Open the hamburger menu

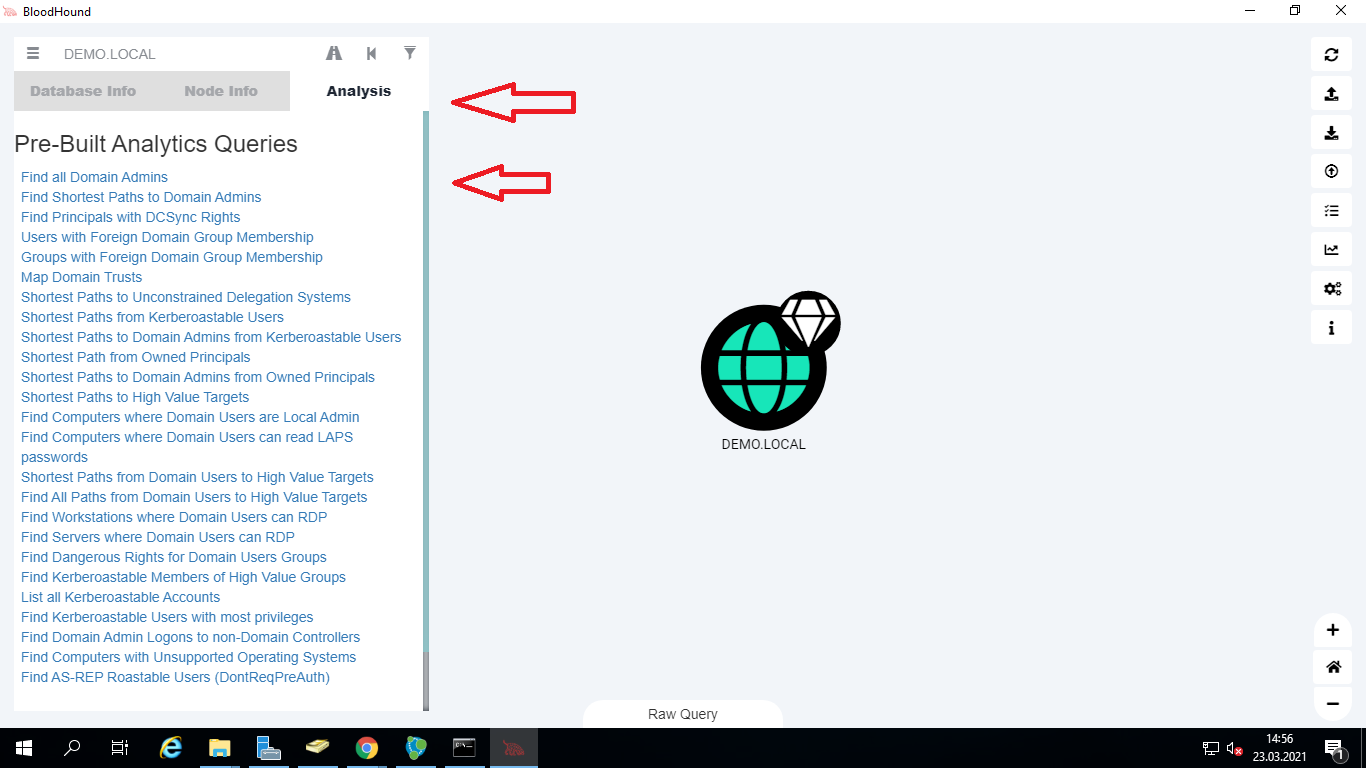(x=33, y=53)
